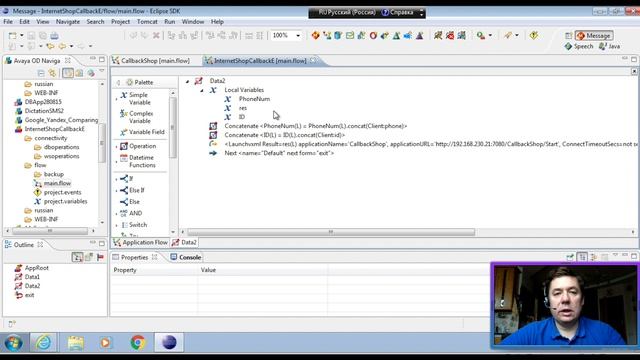Switch to the Console tab
This screenshot has height=360, width=640.
(x=186, y=257)
